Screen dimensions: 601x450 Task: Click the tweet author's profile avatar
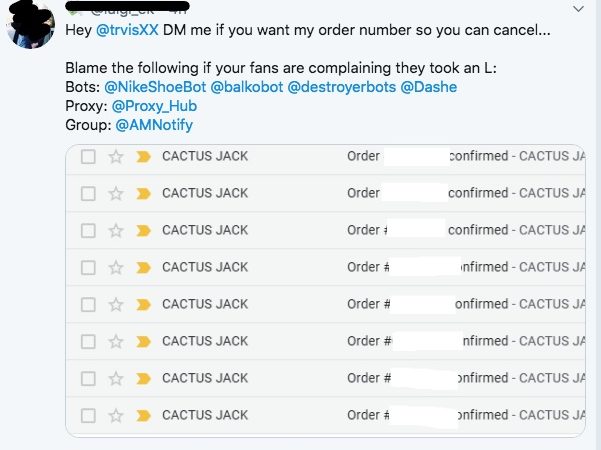pyautogui.click(x=30, y=25)
